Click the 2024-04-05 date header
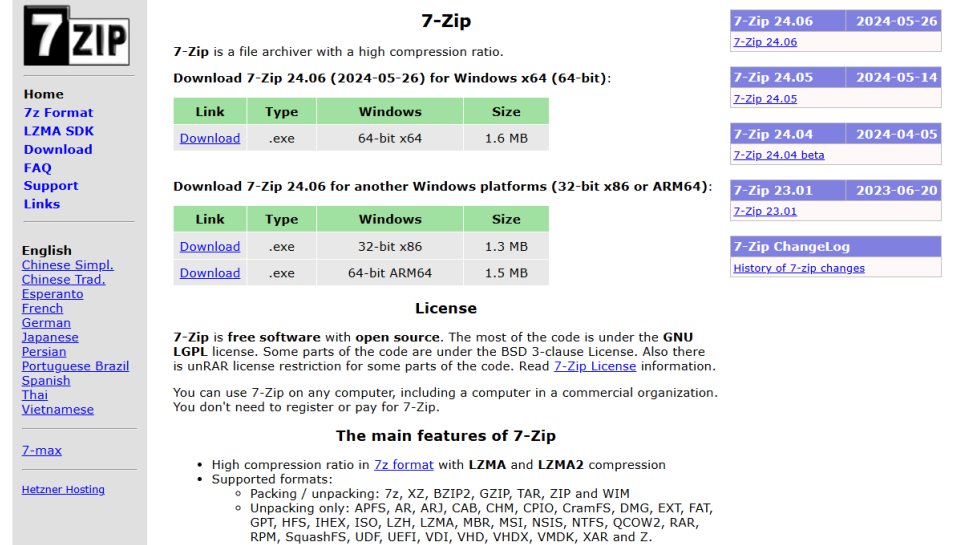 click(x=893, y=134)
